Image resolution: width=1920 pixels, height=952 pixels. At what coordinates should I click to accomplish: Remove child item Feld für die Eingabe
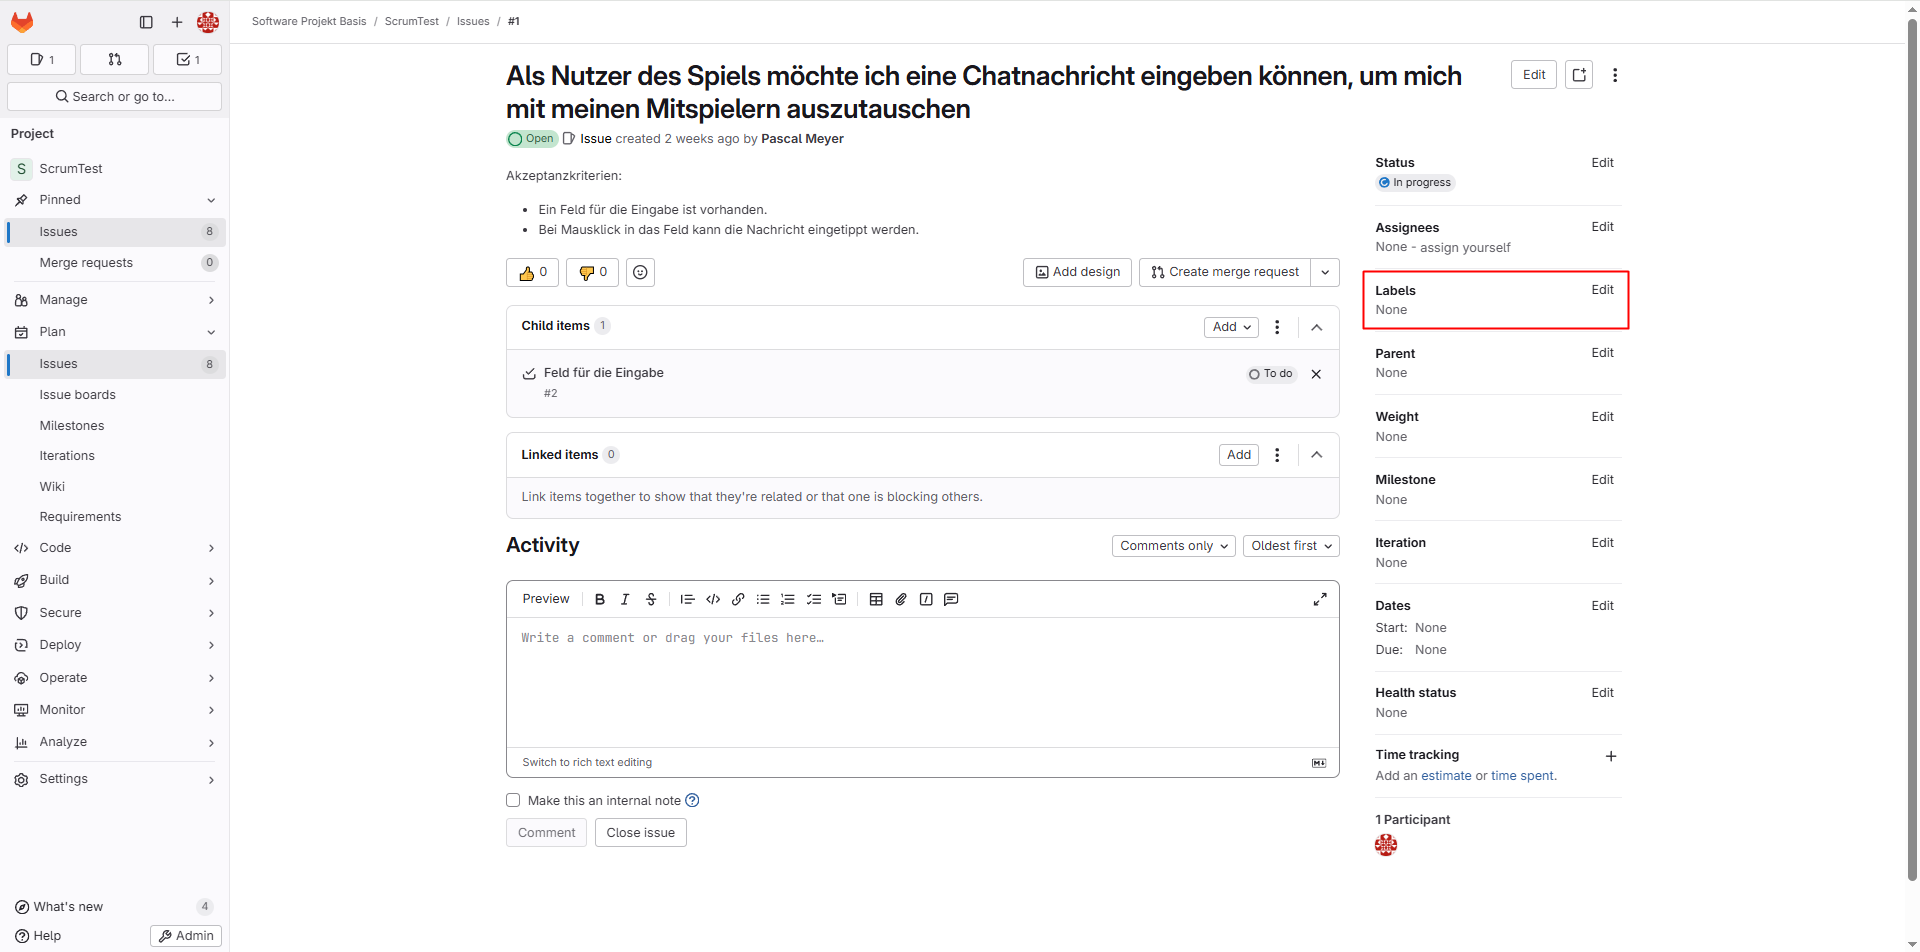pos(1316,374)
